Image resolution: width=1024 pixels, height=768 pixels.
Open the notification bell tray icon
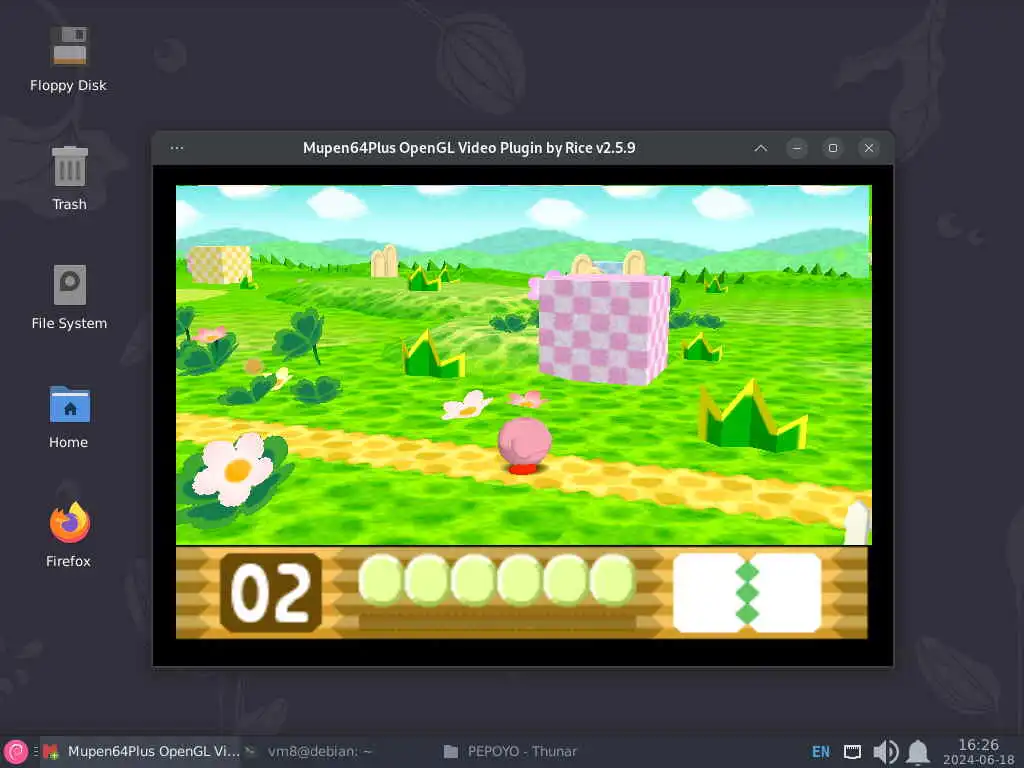click(918, 752)
